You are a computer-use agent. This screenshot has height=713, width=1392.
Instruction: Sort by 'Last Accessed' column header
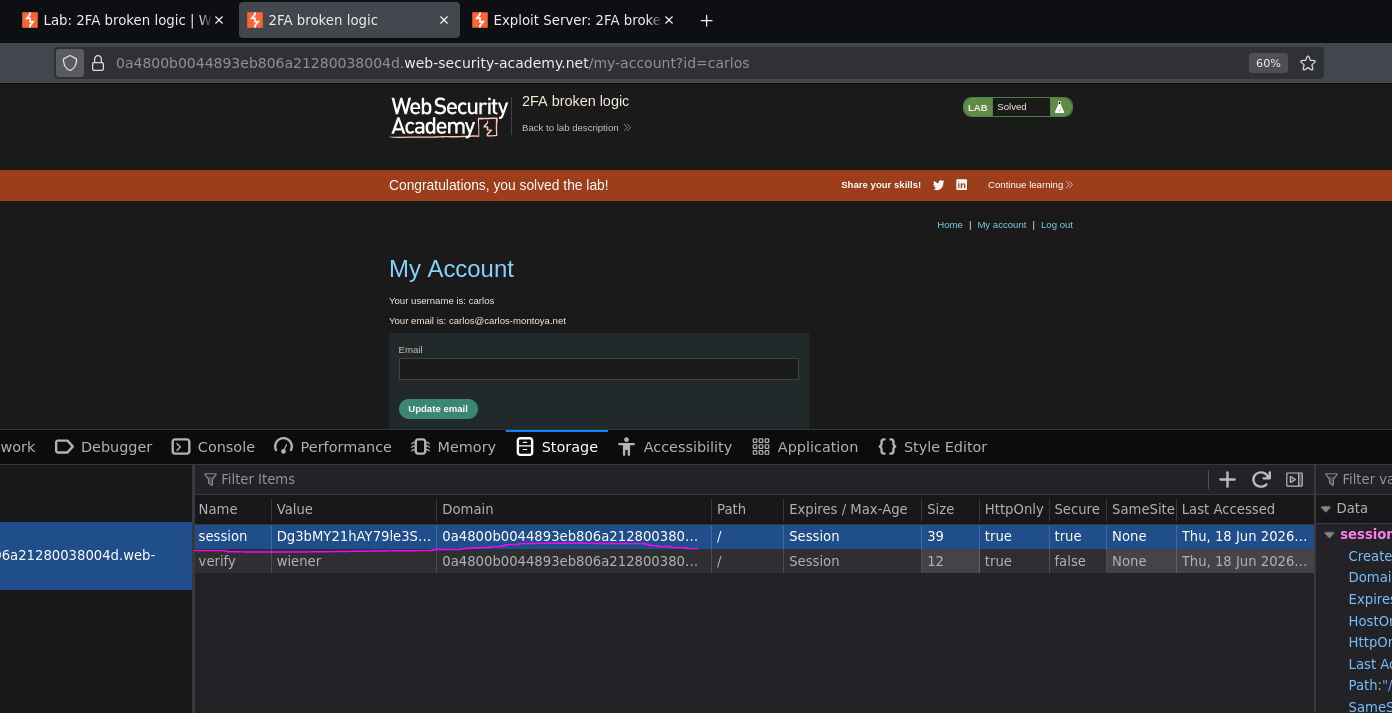(1245, 509)
